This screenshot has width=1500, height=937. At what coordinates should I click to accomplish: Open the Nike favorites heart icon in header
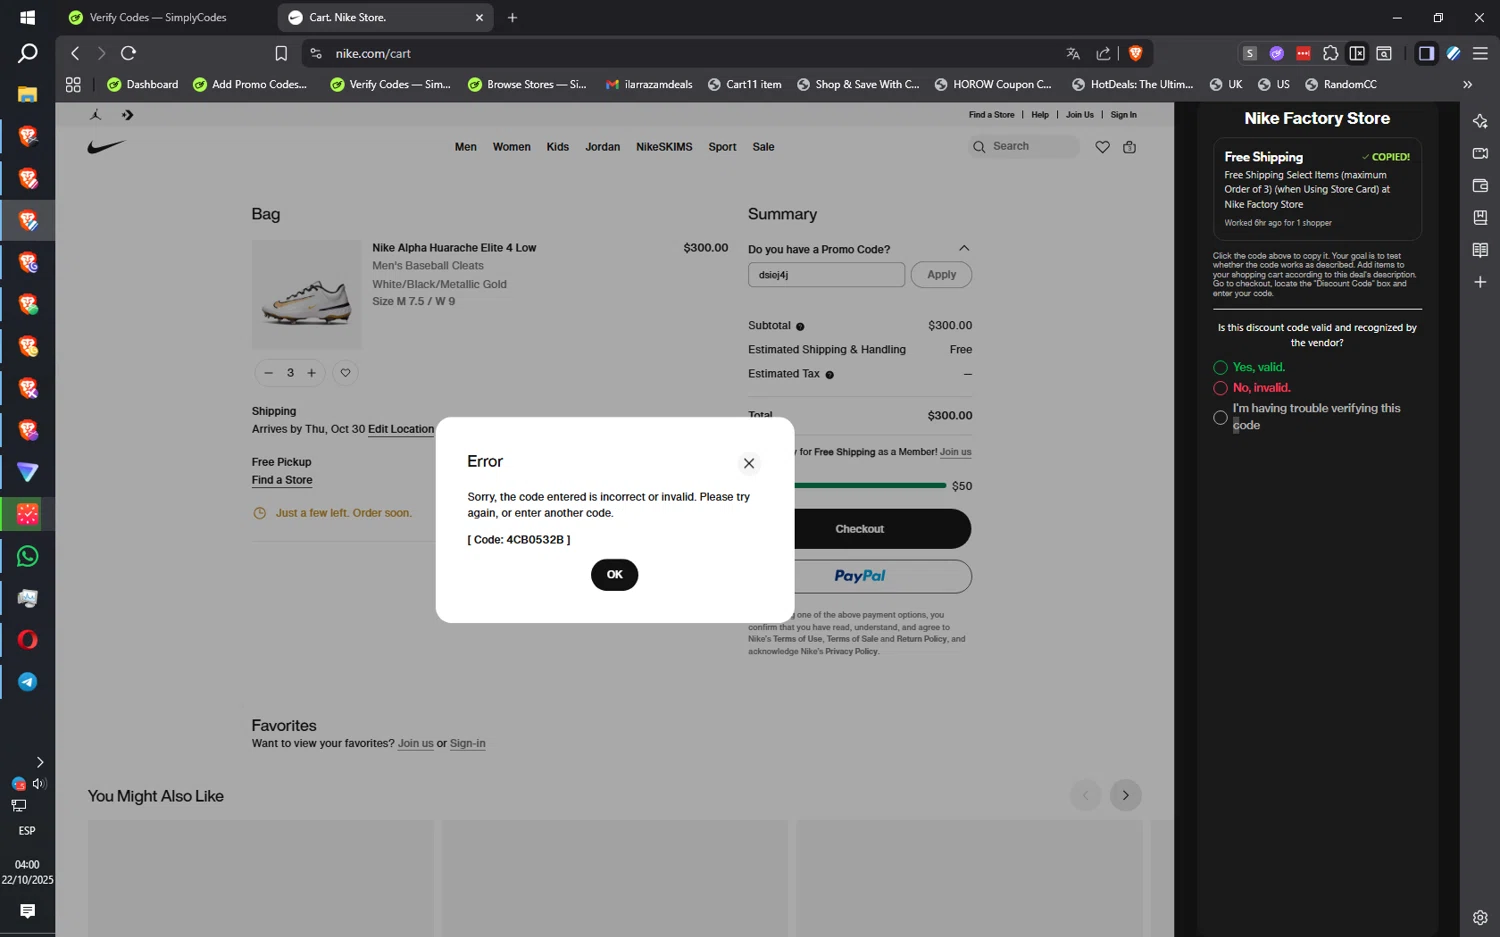pyautogui.click(x=1102, y=147)
